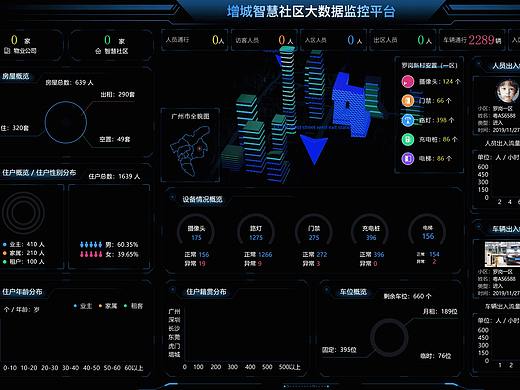Click the male resident figures icon row

[91, 245]
